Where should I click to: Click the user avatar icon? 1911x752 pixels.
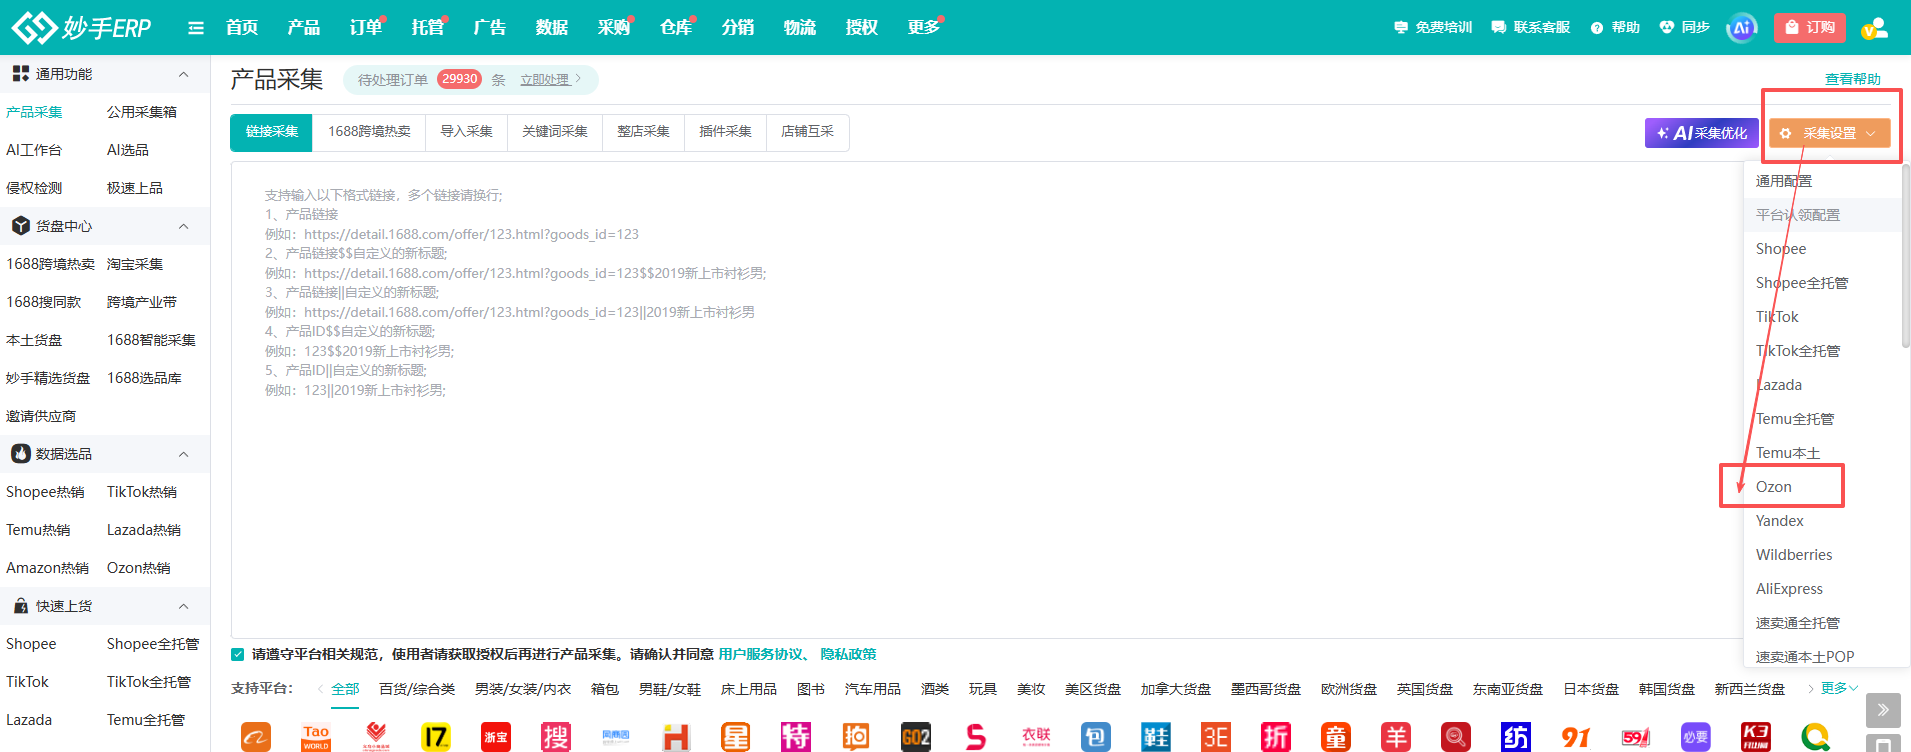1875,28
